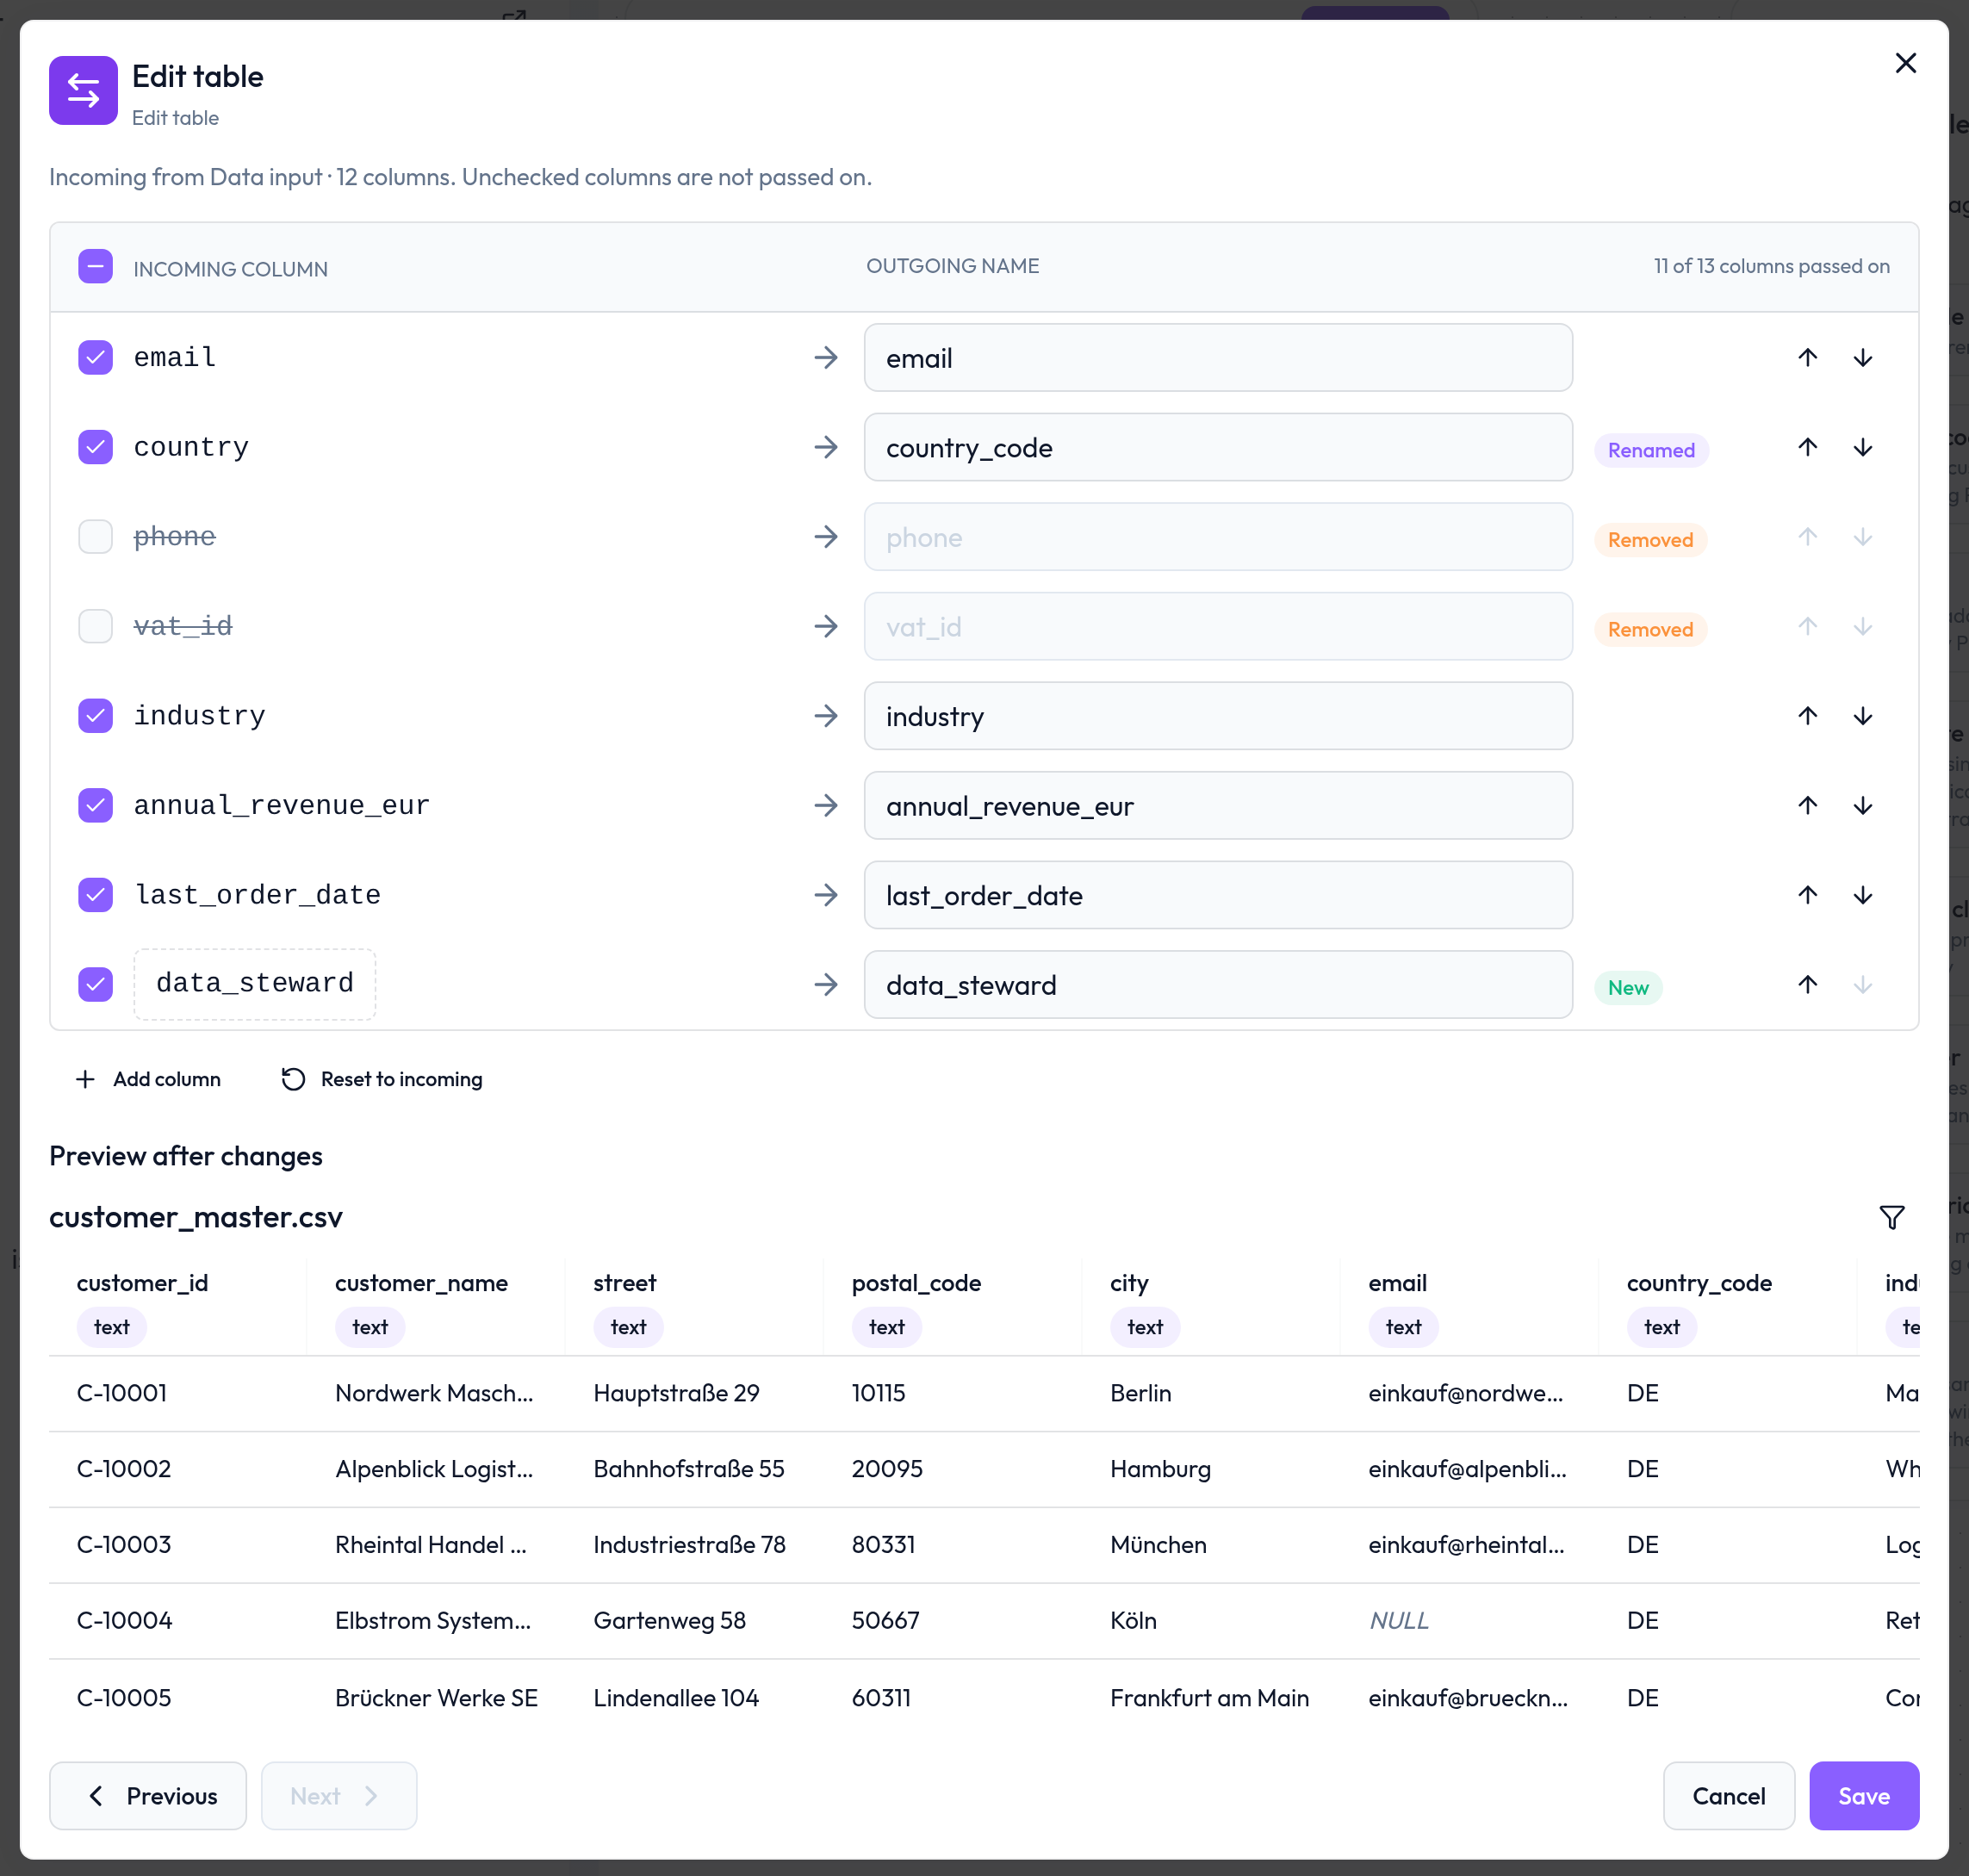Move last_order_date column up arrow
The width and height of the screenshot is (1969, 1876).
(x=1807, y=895)
